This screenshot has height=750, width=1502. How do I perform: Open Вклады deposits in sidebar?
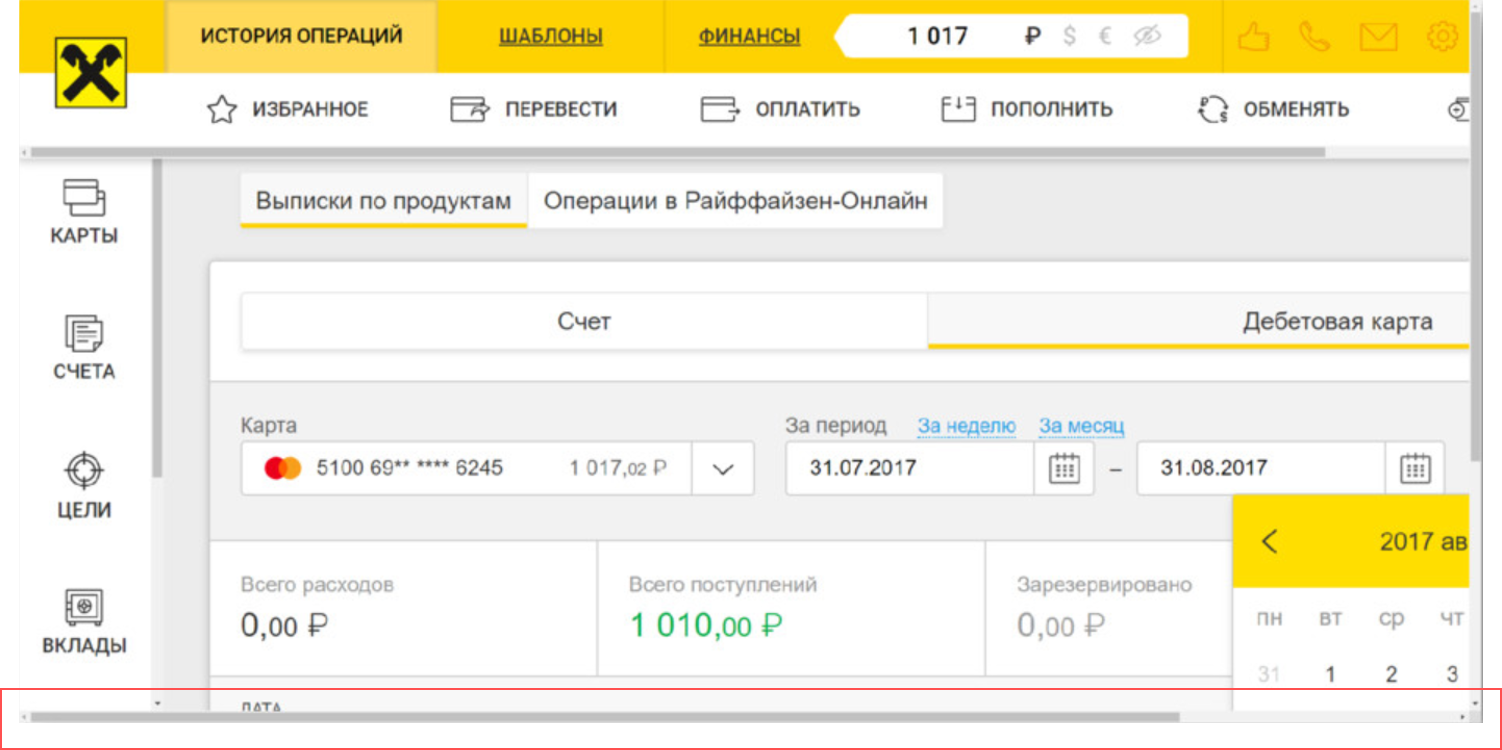coord(84,622)
